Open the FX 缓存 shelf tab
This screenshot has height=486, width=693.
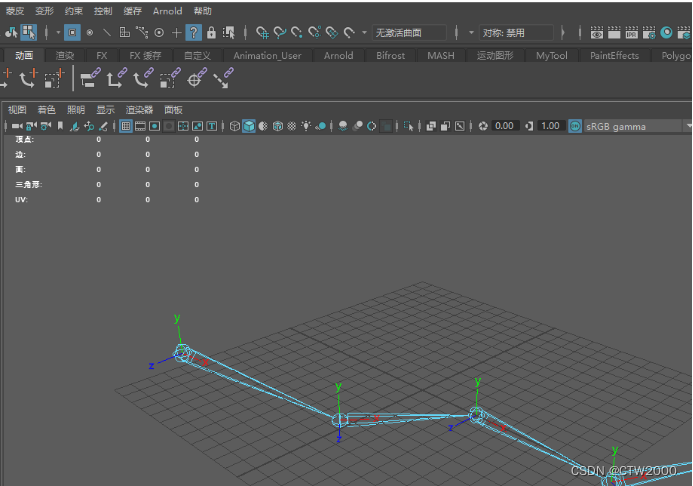(145, 56)
